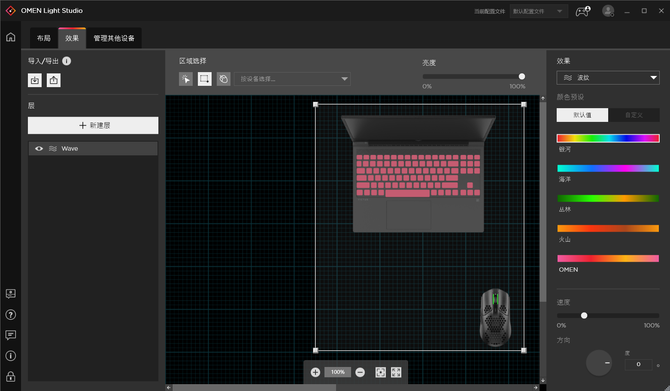Toggle visibility of the Wave layer
670x391 pixels.
click(39, 149)
